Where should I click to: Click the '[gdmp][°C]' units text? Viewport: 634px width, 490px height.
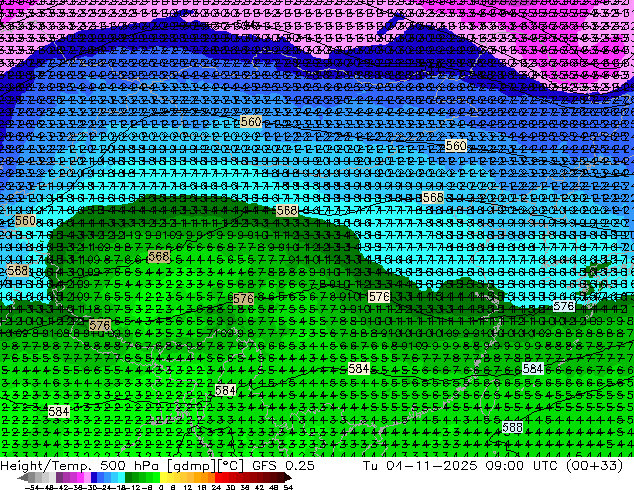tap(206, 465)
